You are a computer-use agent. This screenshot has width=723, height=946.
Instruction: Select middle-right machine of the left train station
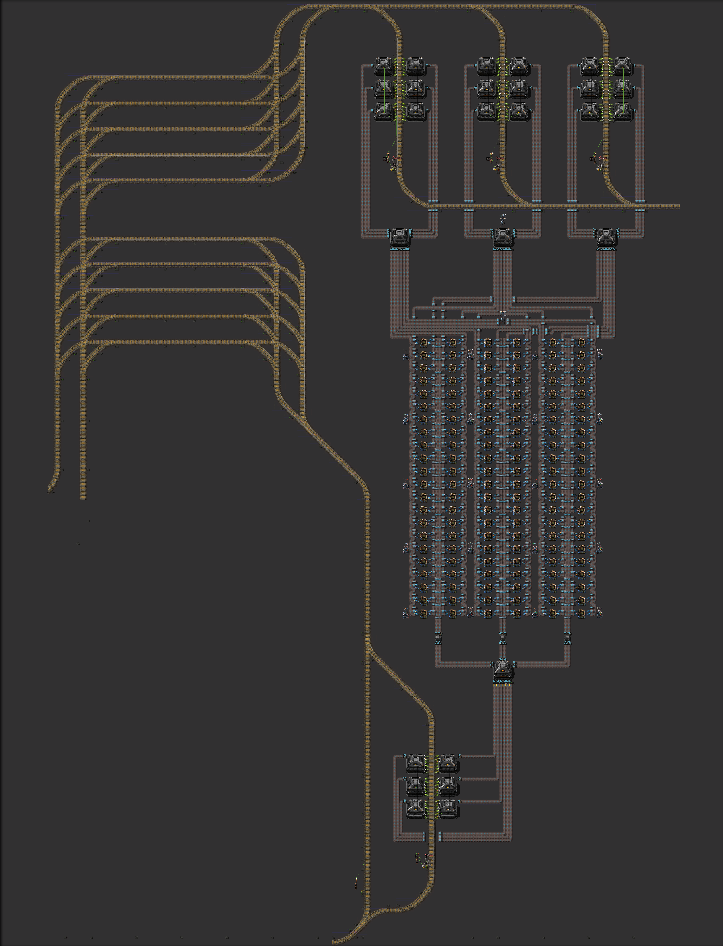click(x=415, y=89)
